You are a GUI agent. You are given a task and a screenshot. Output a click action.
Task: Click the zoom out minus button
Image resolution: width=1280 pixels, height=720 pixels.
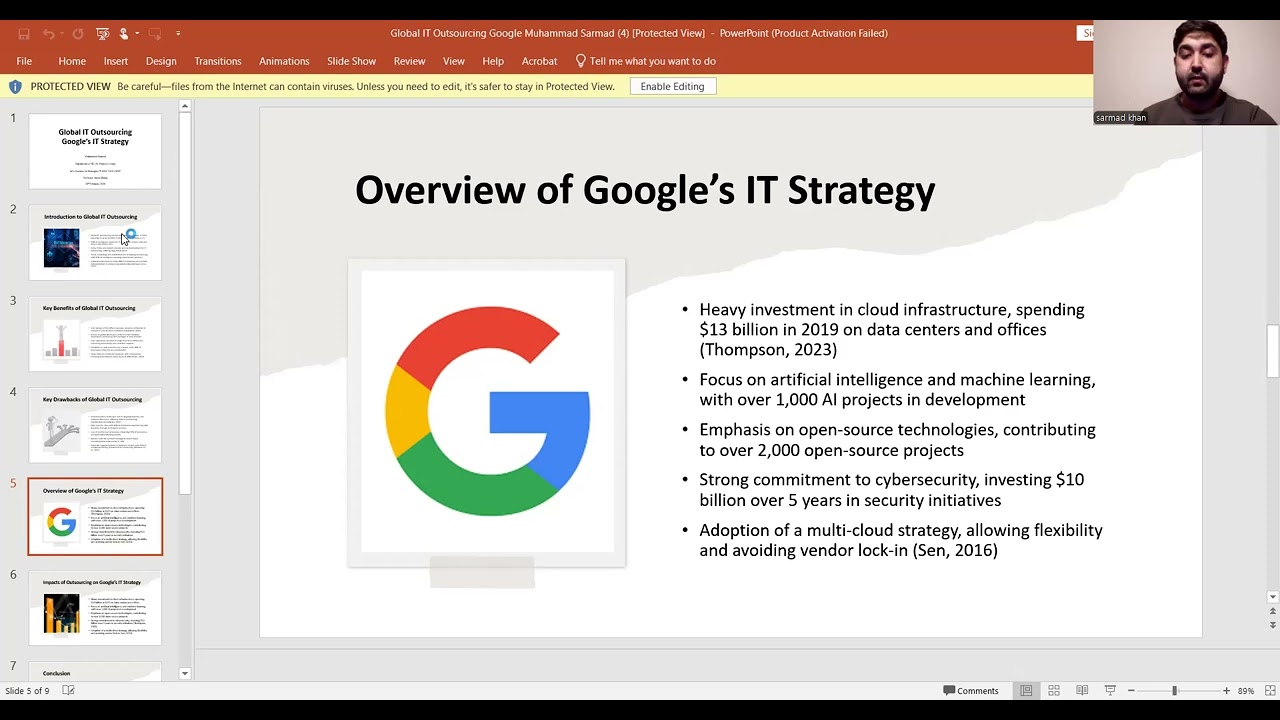pyautogui.click(x=1131, y=691)
